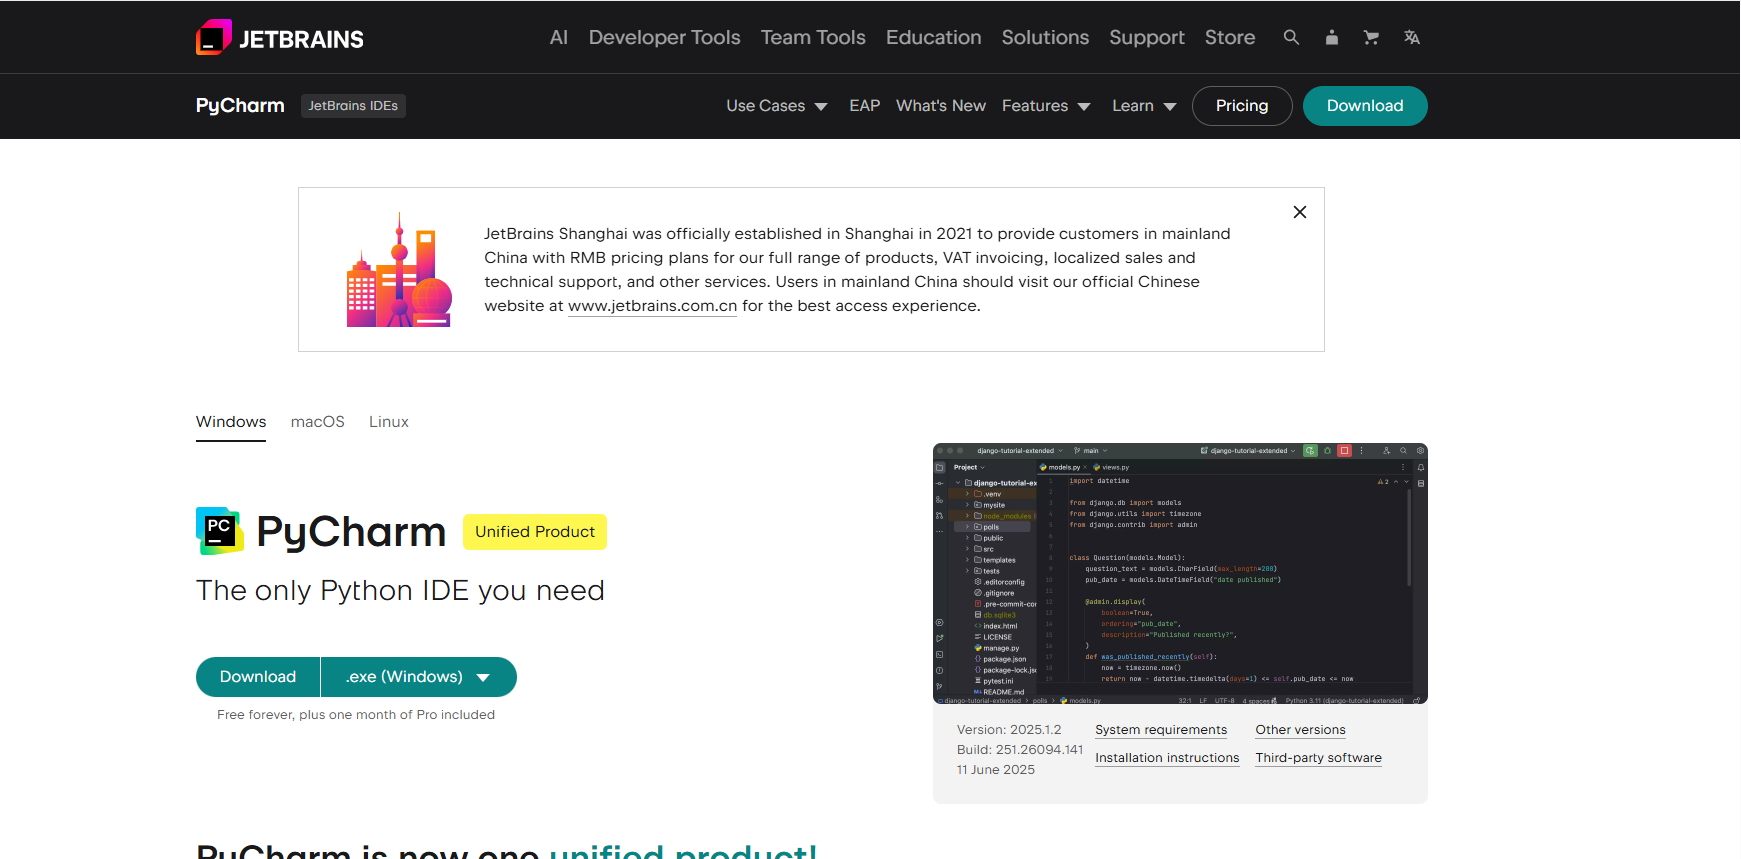Select the Windows tab
This screenshot has width=1741, height=859.
(x=231, y=422)
